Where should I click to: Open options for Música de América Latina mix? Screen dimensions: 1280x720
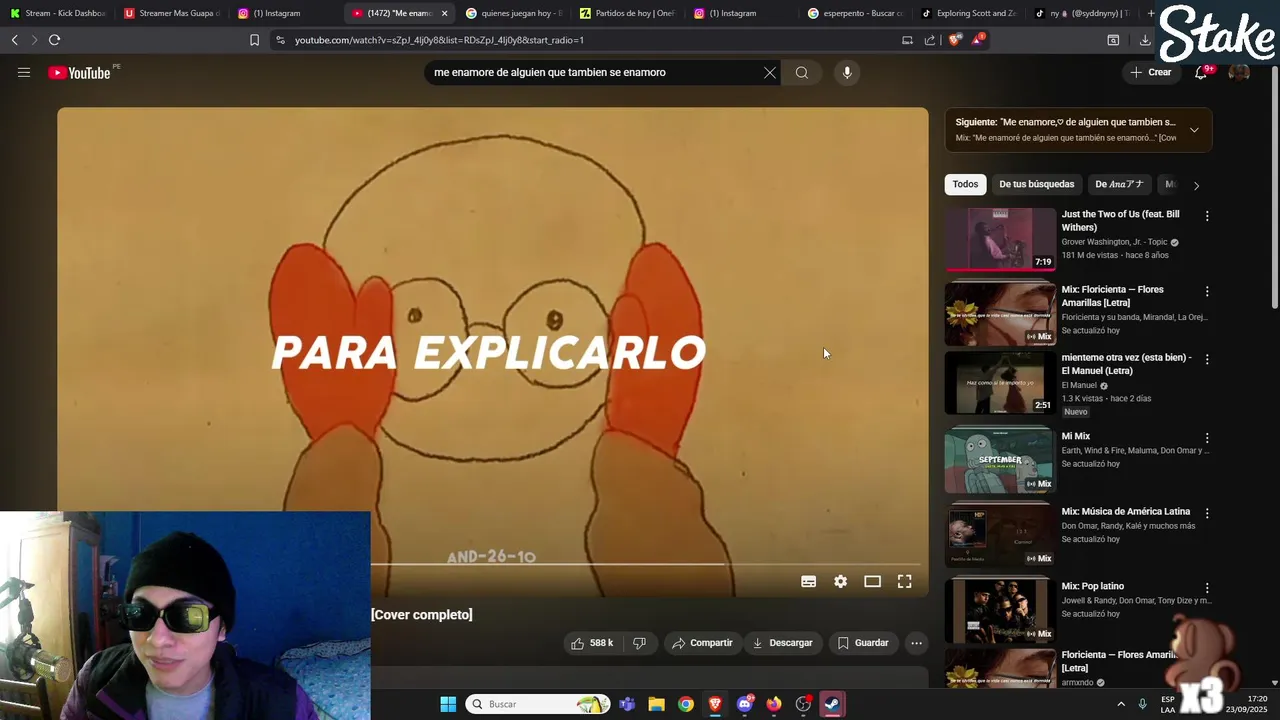coord(1207,513)
